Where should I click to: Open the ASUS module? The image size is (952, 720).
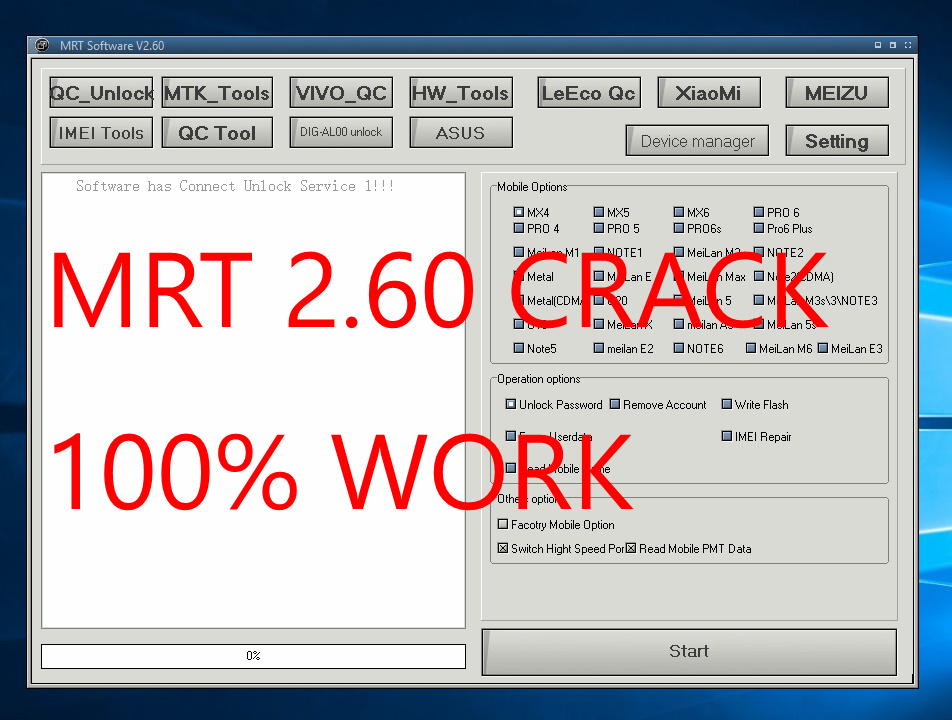[x=461, y=133]
